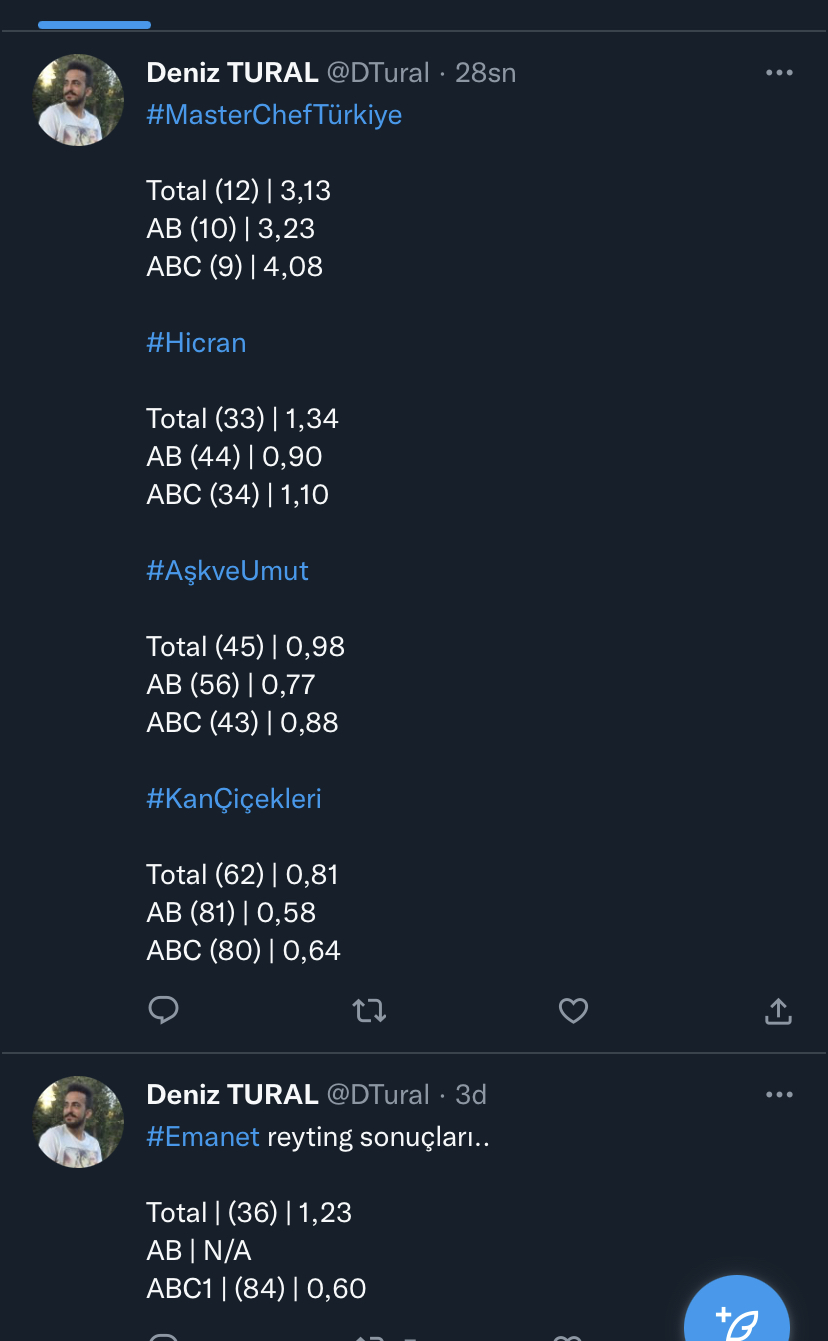The height and width of the screenshot is (1341, 828).
Task: Open Deniz TURAL avatar on Emanet tweet
Action: [78, 1122]
